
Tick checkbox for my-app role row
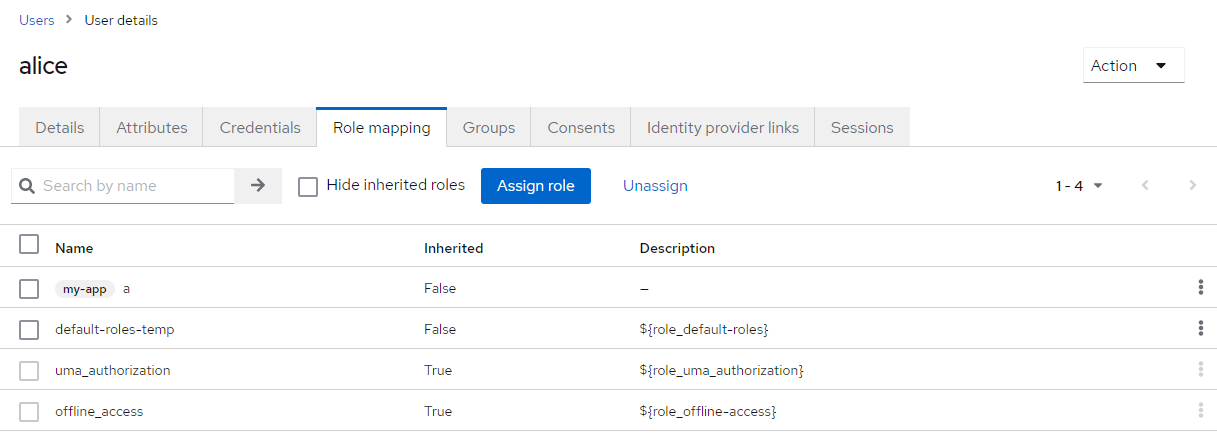pos(29,289)
